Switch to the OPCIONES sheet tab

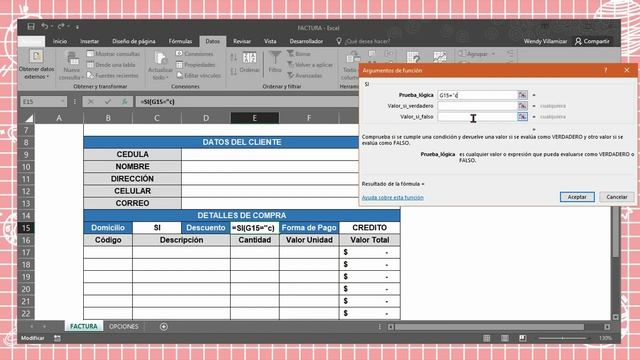pyautogui.click(x=124, y=327)
